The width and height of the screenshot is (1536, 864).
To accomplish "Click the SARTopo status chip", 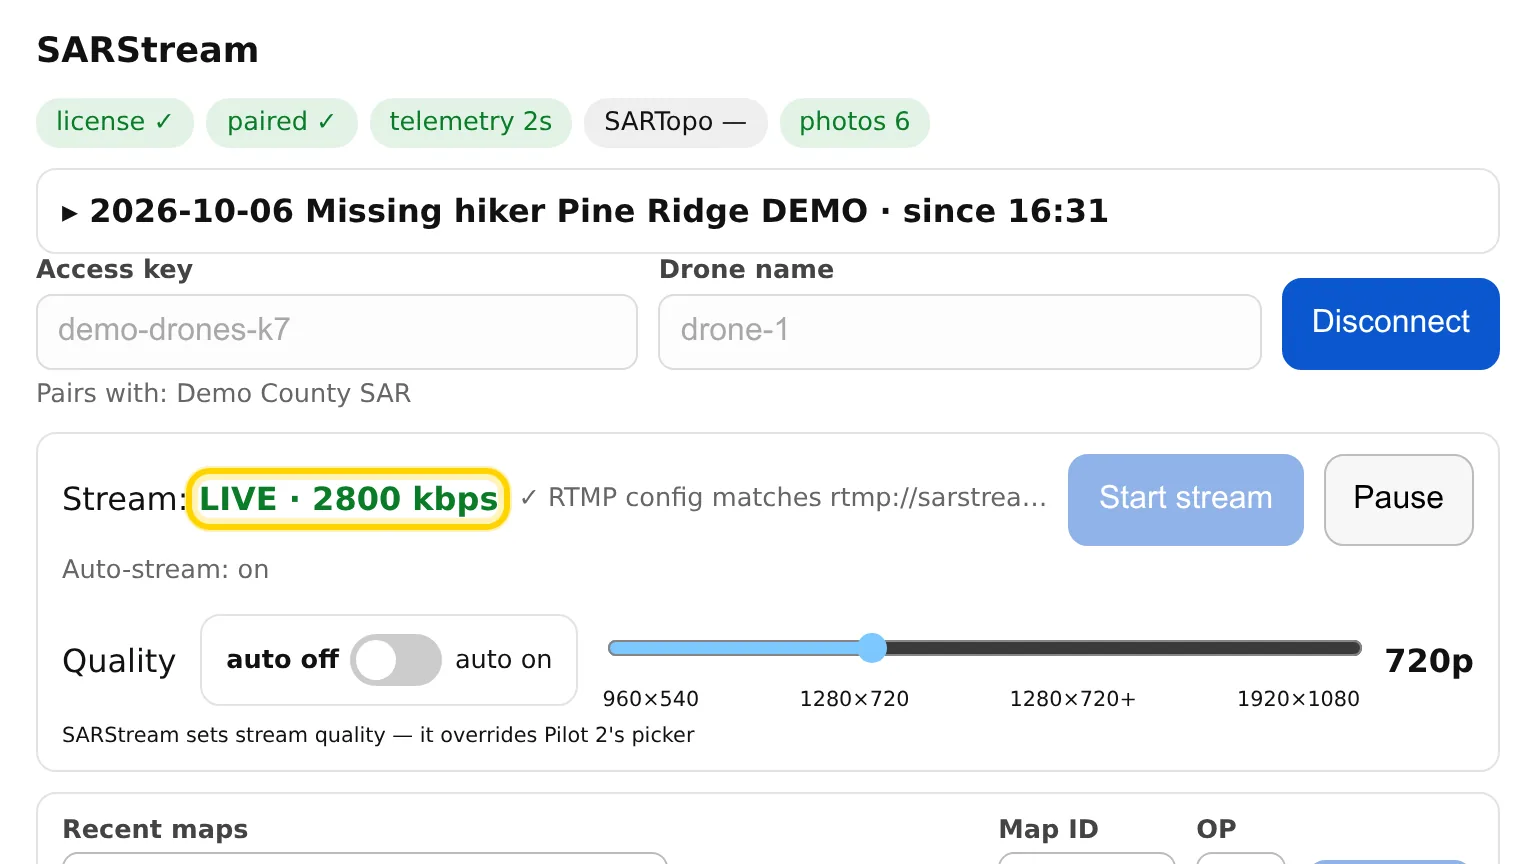I will 675,122.
